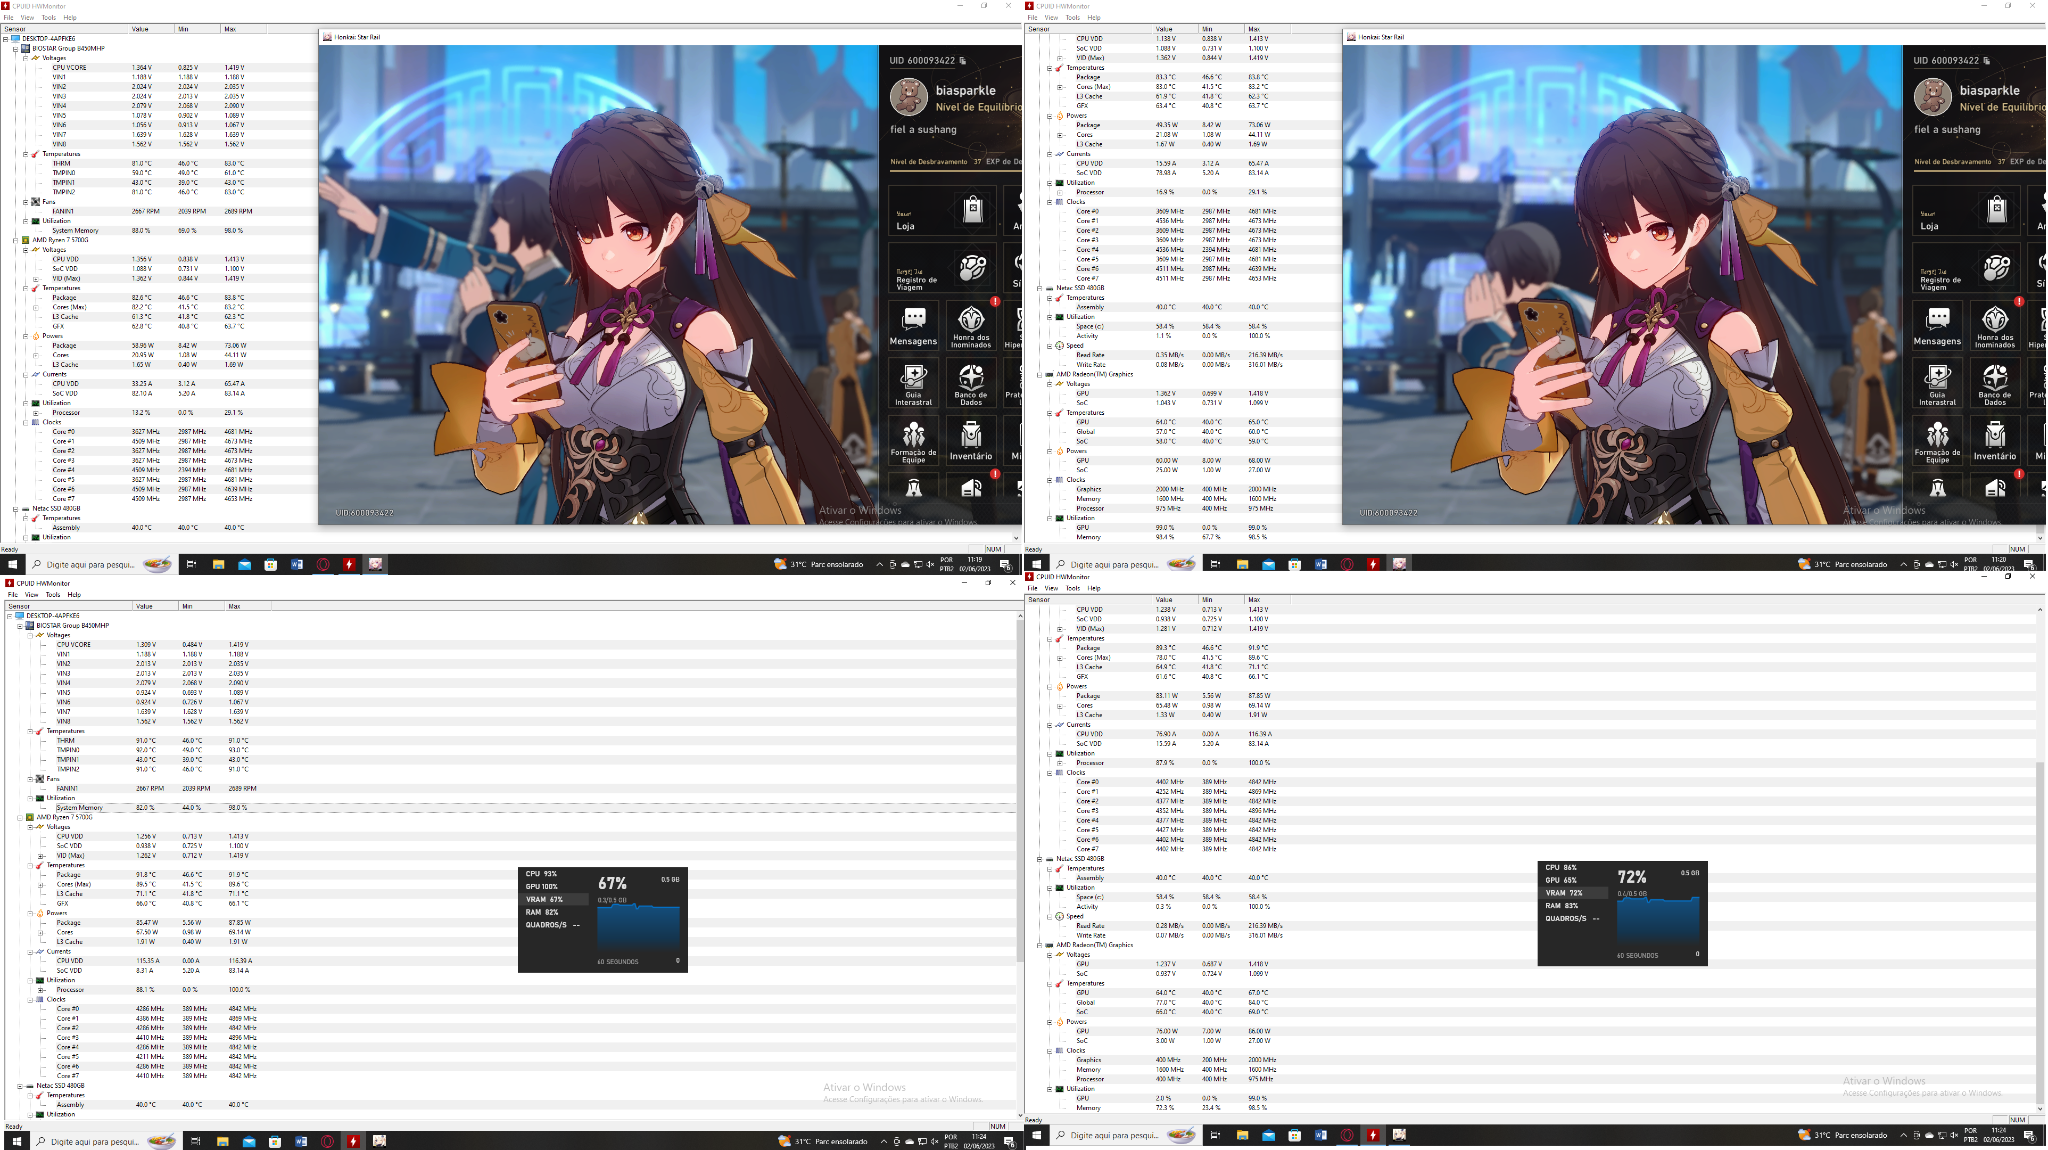
Task: Collapse AMD Radeon(TM) Graphics in the top-right HWMonitor
Action: tap(1040, 374)
